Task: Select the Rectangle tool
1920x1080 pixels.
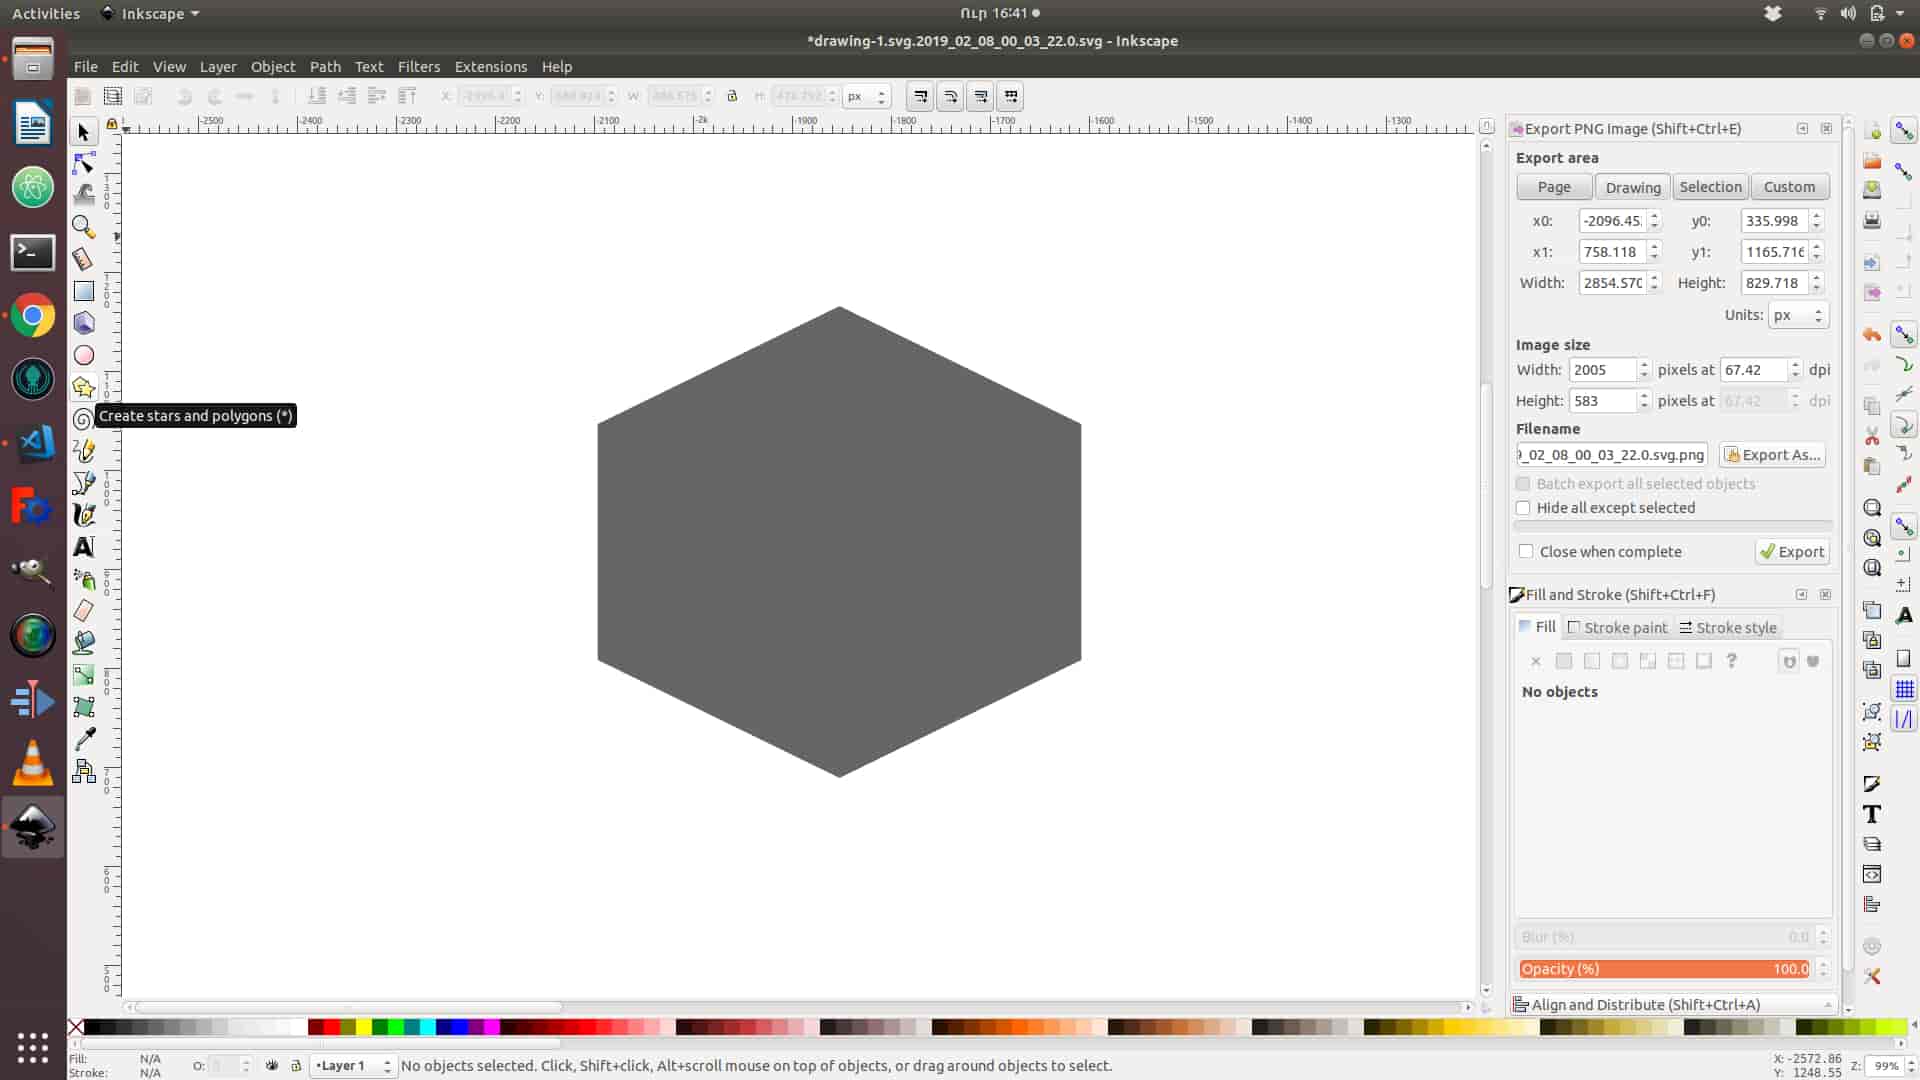Action: pos(84,291)
